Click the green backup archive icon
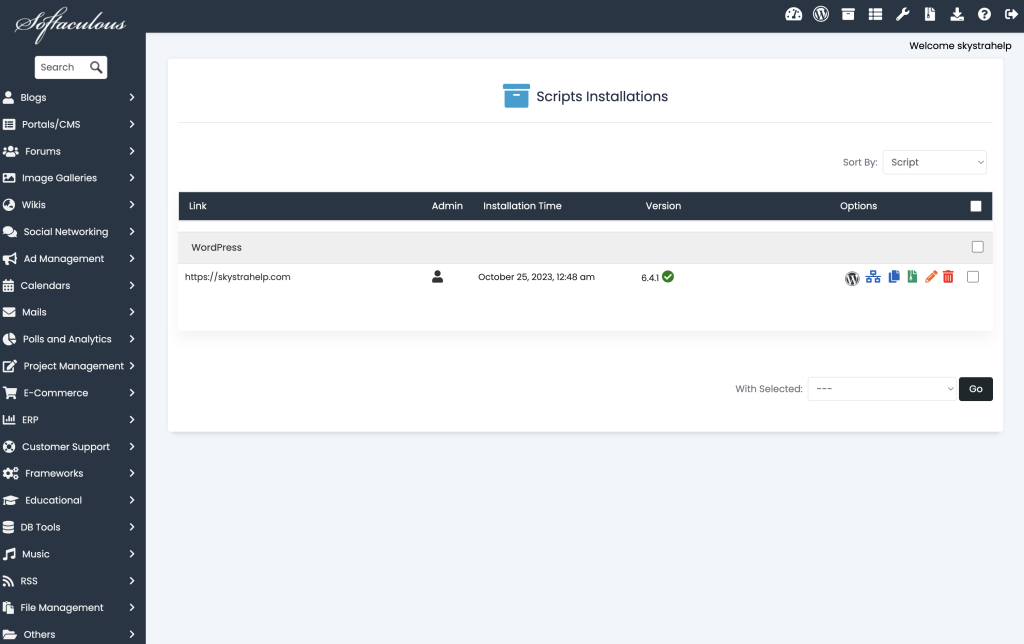 pos(912,277)
